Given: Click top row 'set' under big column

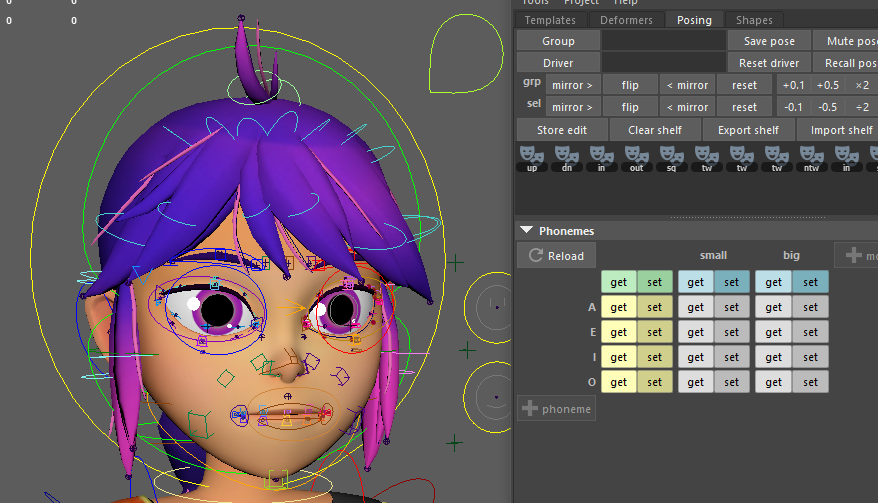Looking at the screenshot, I should (810, 282).
